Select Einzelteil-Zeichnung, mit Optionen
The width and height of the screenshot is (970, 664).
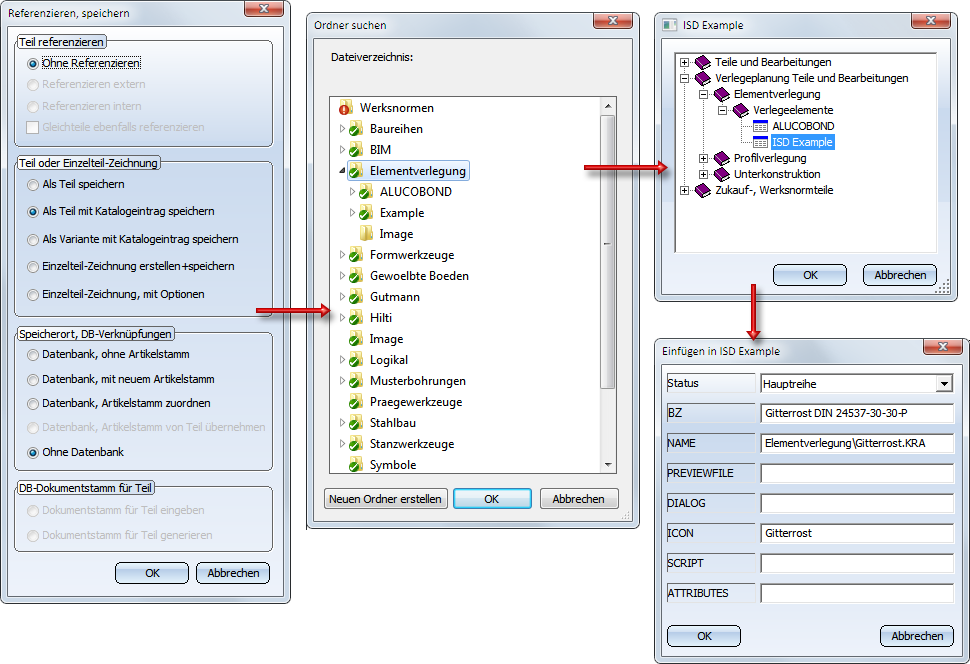click(x=33, y=295)
